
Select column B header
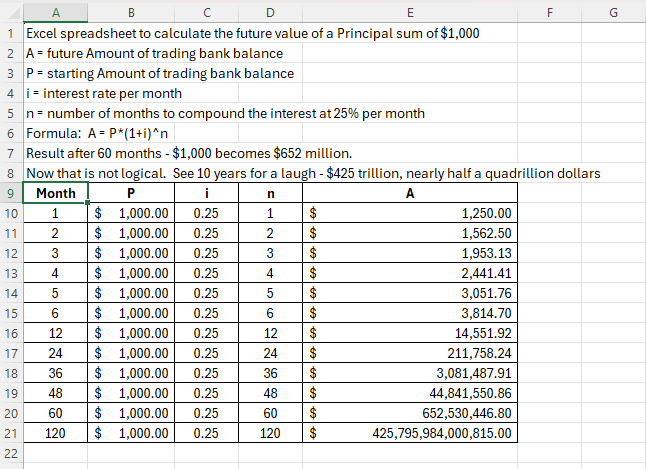click(x=131, y=13)
